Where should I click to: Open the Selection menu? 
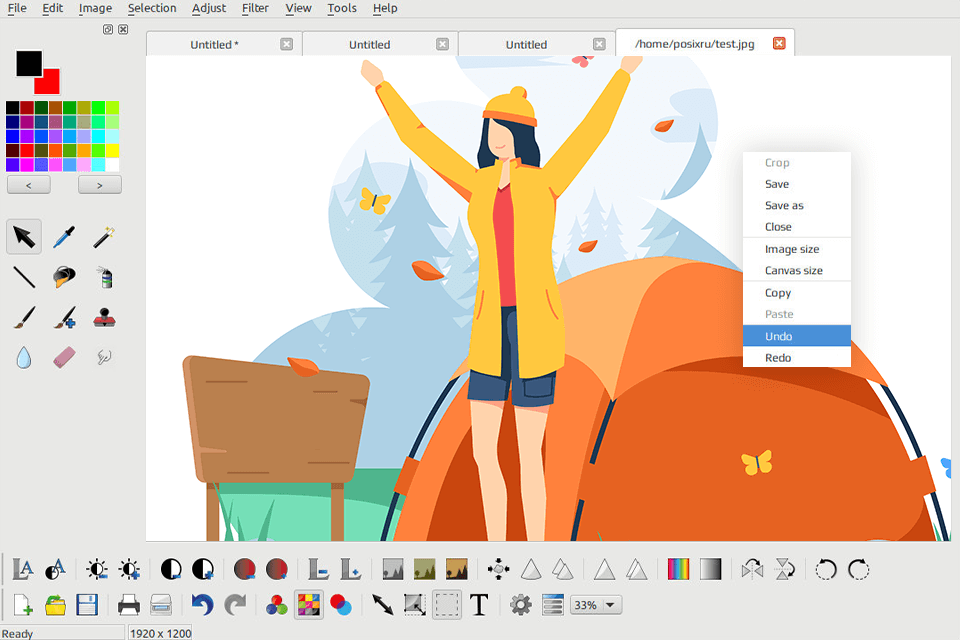coord(152,8)
